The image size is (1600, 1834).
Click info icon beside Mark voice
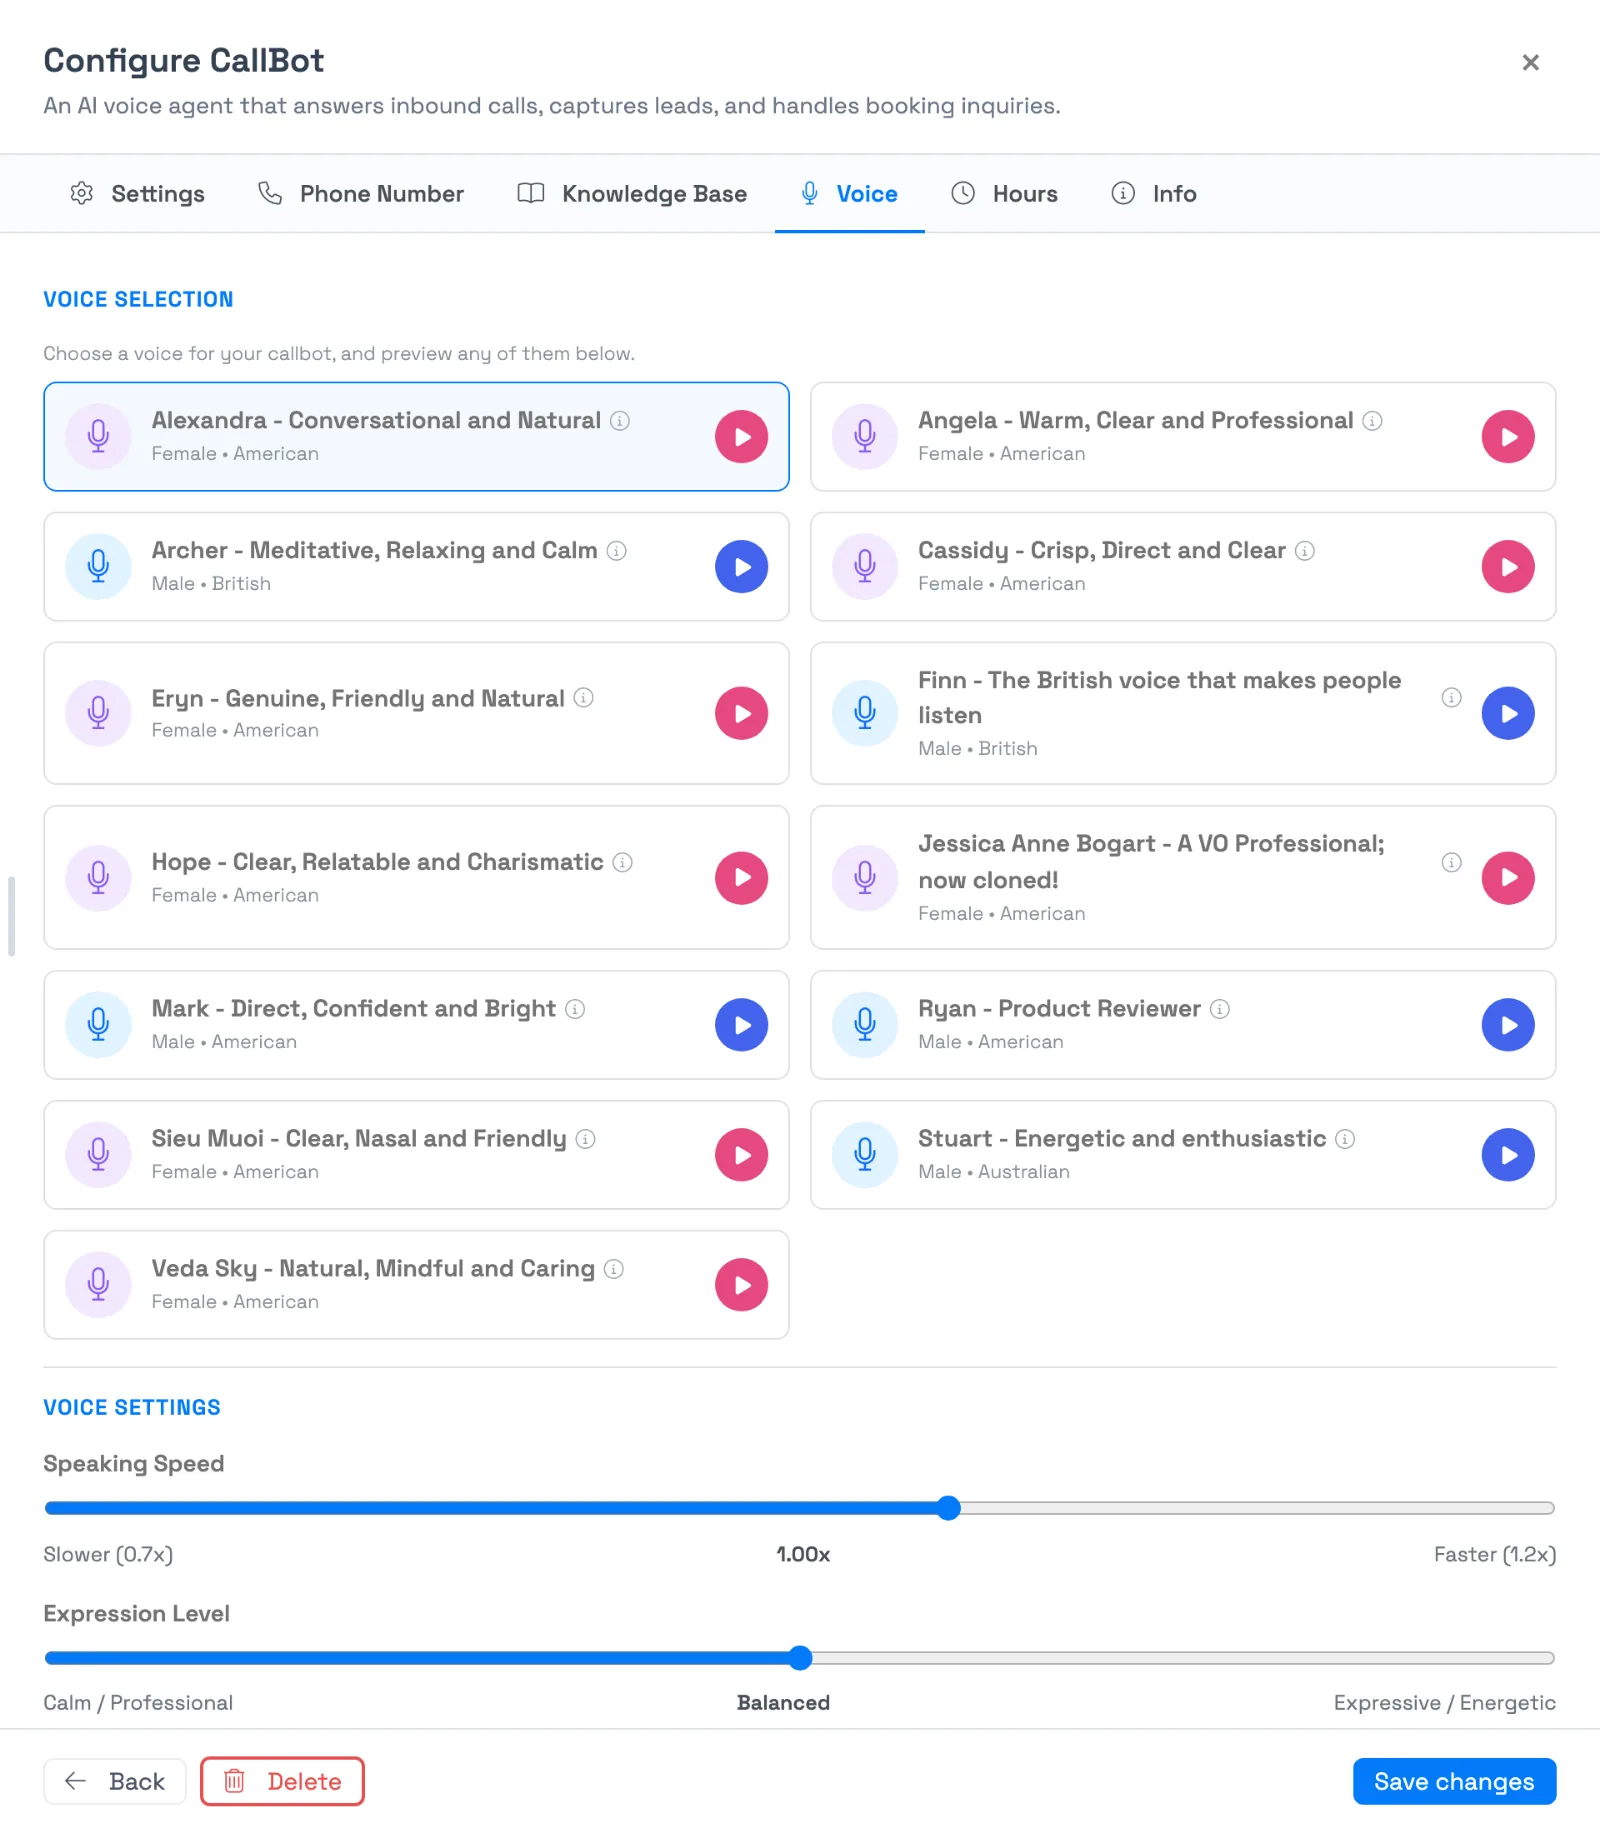(575, 1009)
